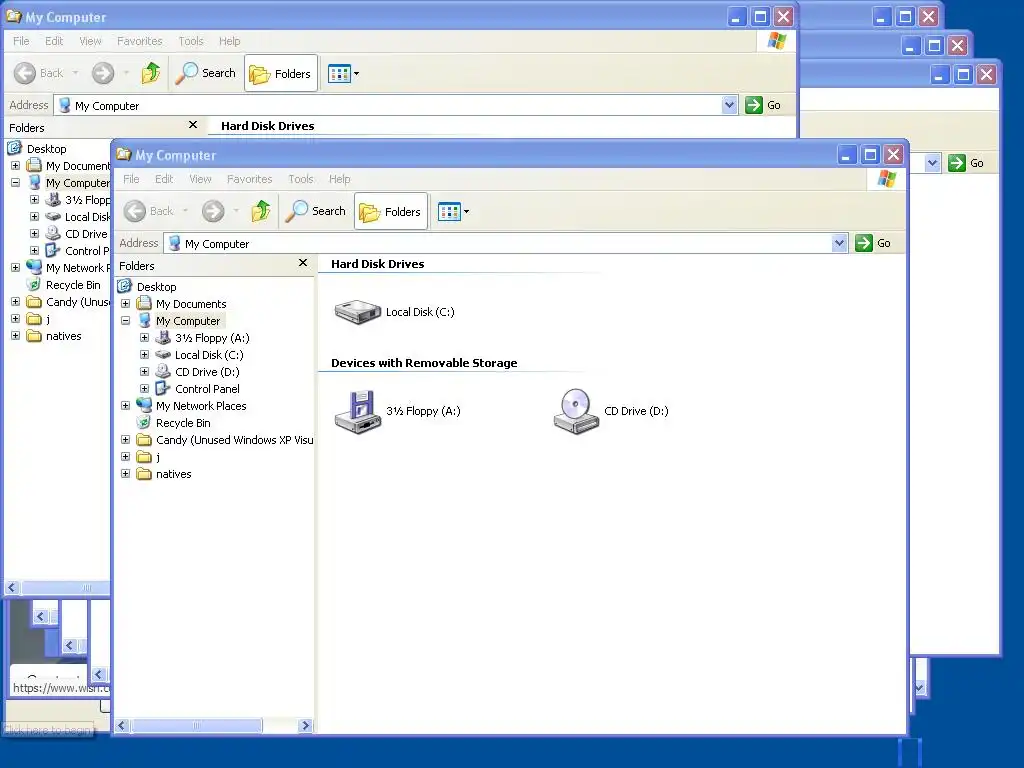Click the Go button in back left window
The height and width of the screenshot is (768, 1024).
point(763,105)
